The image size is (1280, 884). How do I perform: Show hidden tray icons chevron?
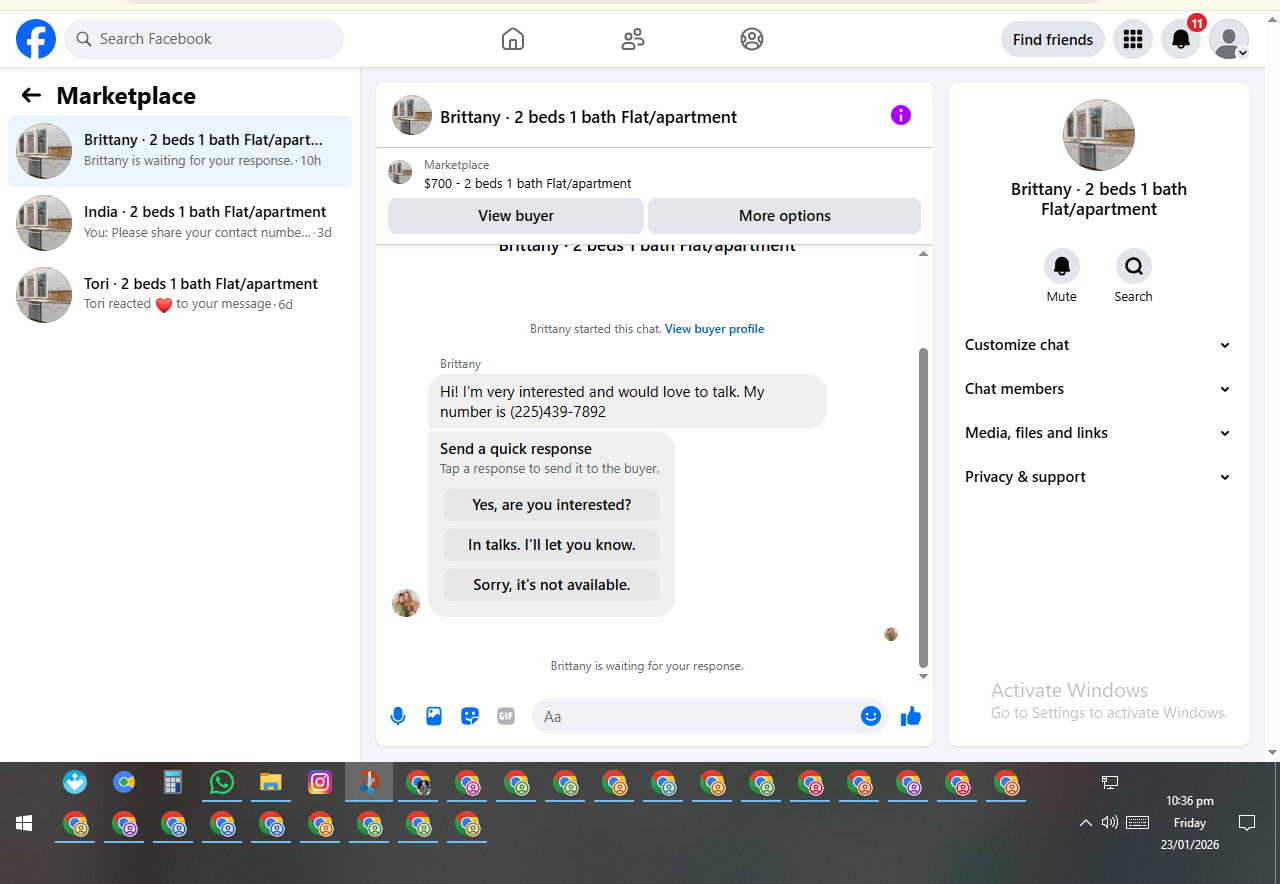click(1086, 823)
